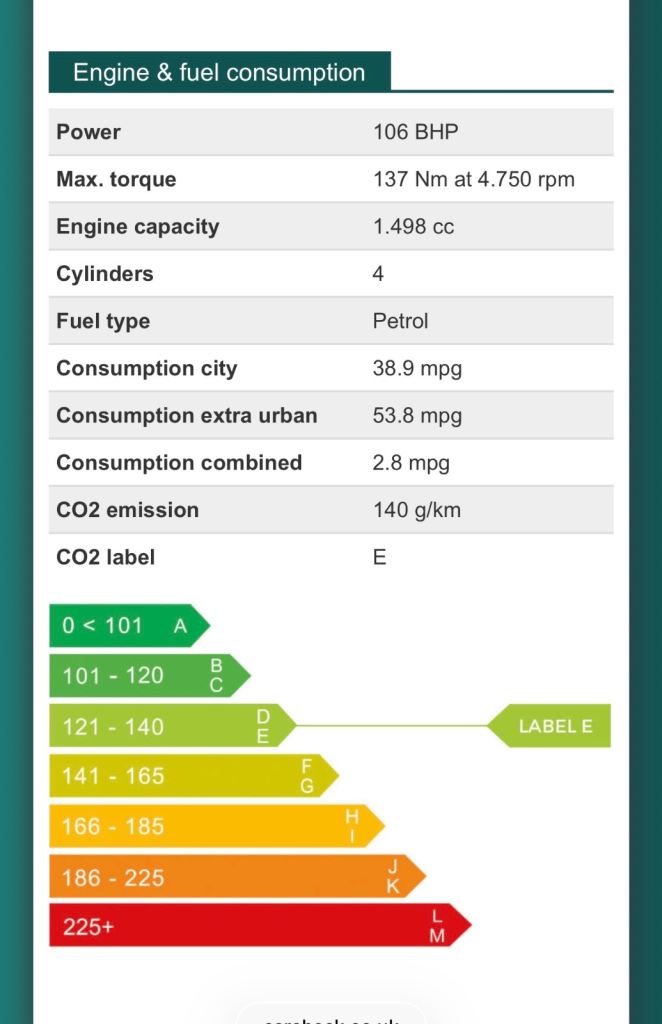Select the 53.8 mpg extra urban value
Viewport: 662px width, 1024px height.
[417, 415]
